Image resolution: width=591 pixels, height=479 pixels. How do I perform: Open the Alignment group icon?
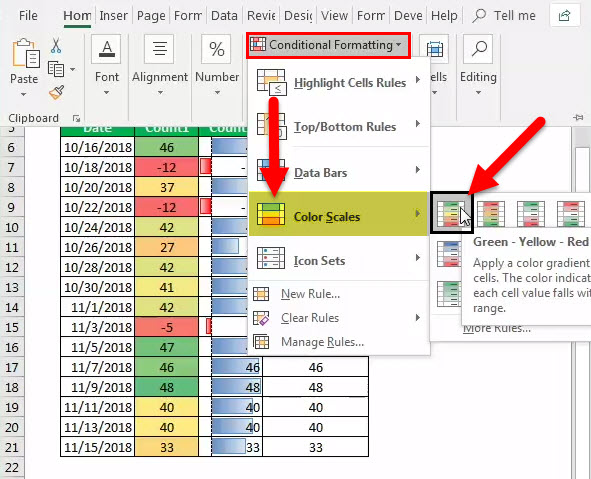(x=160, y=49)
